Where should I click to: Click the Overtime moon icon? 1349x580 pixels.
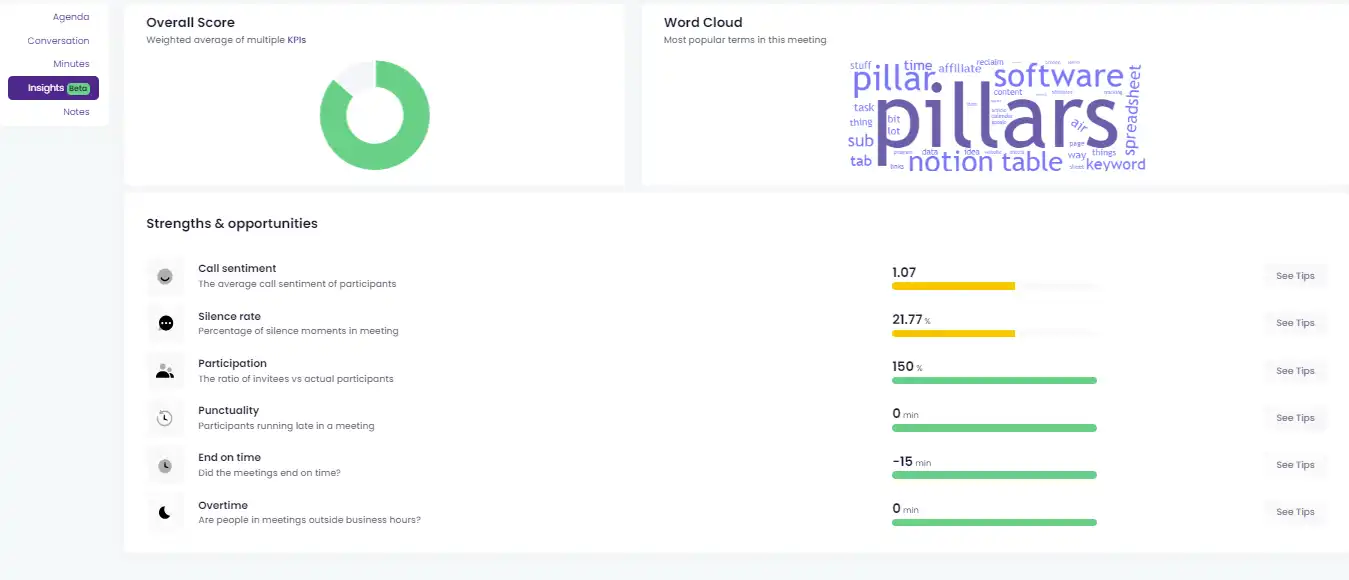[x=165, y=512]
